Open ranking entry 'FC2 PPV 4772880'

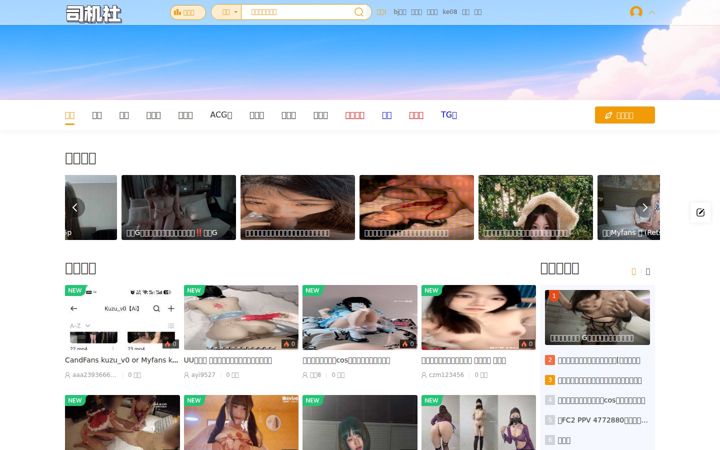pos(602,420)
